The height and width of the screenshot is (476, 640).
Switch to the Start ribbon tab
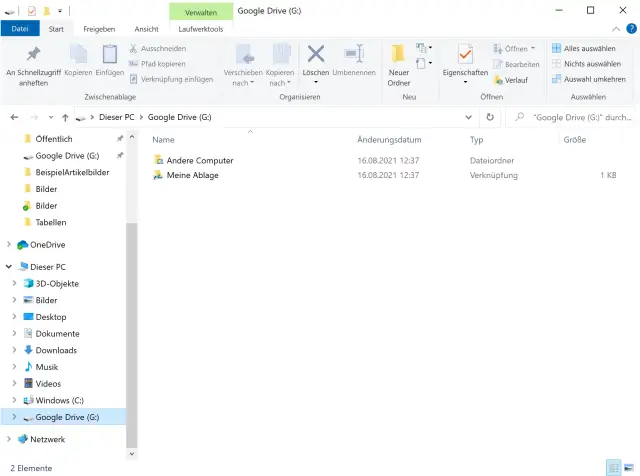(x=56, y=29)
